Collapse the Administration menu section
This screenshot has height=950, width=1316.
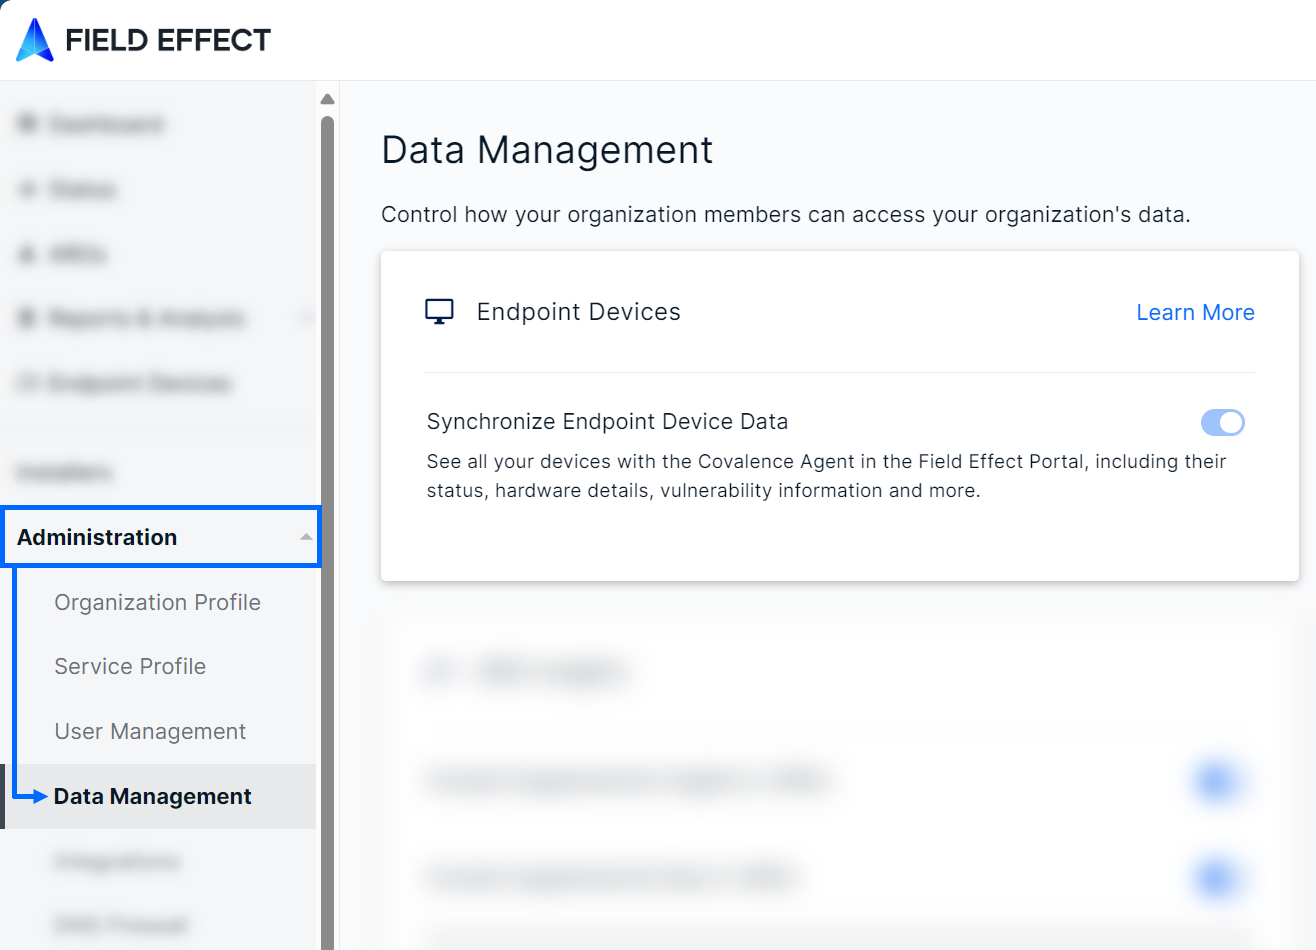pyautogui.click(x=161, y=537)
